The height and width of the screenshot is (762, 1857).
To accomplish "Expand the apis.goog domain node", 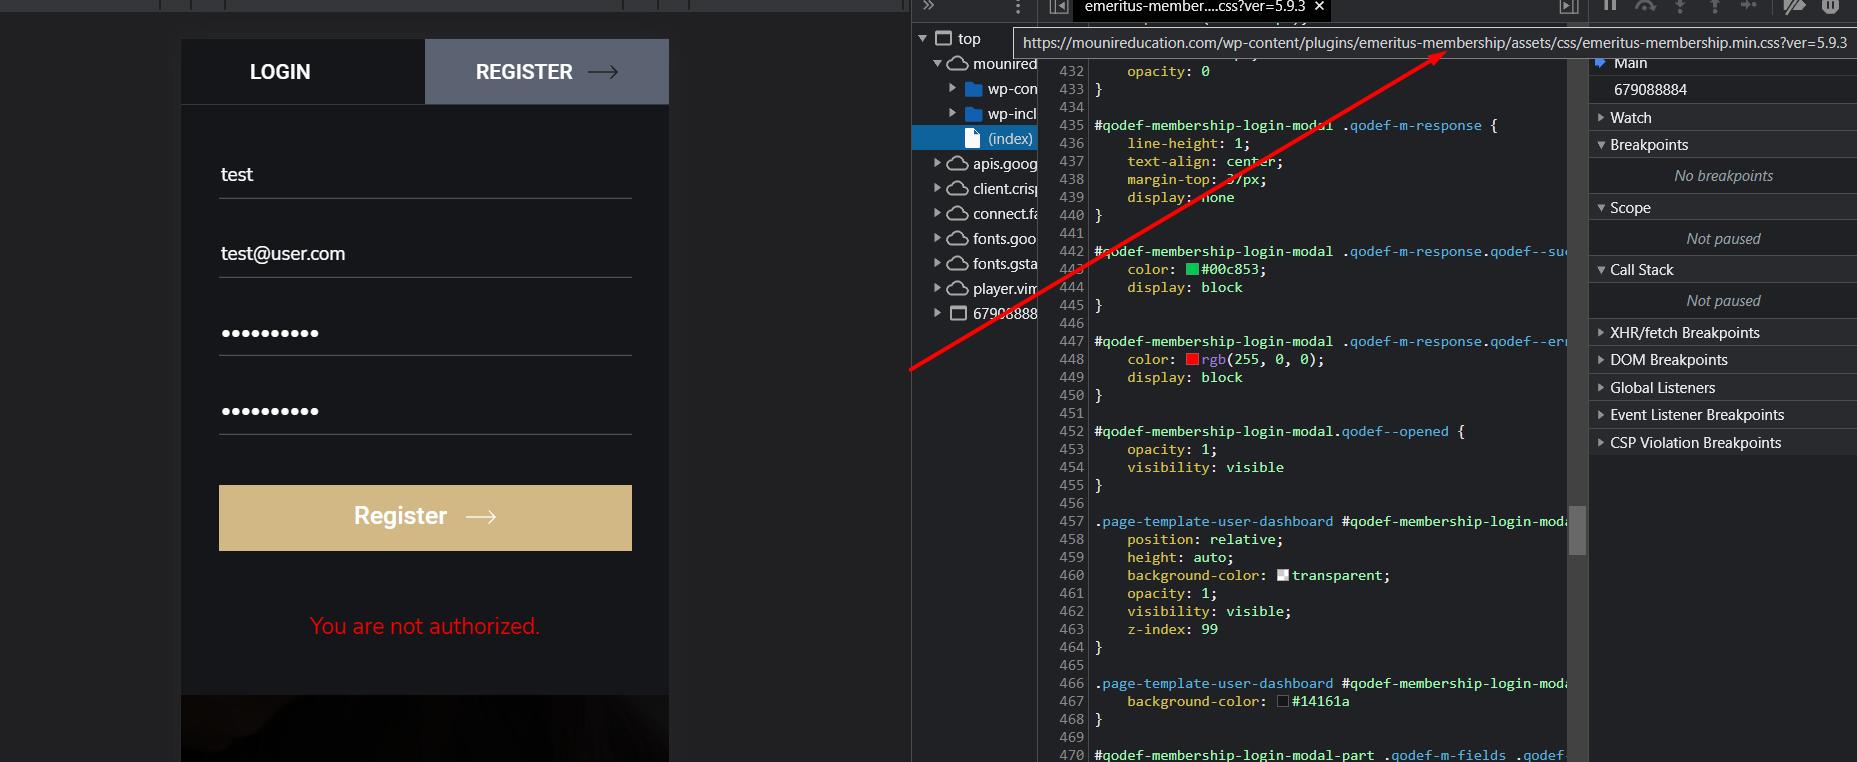I will pos(937,163).
